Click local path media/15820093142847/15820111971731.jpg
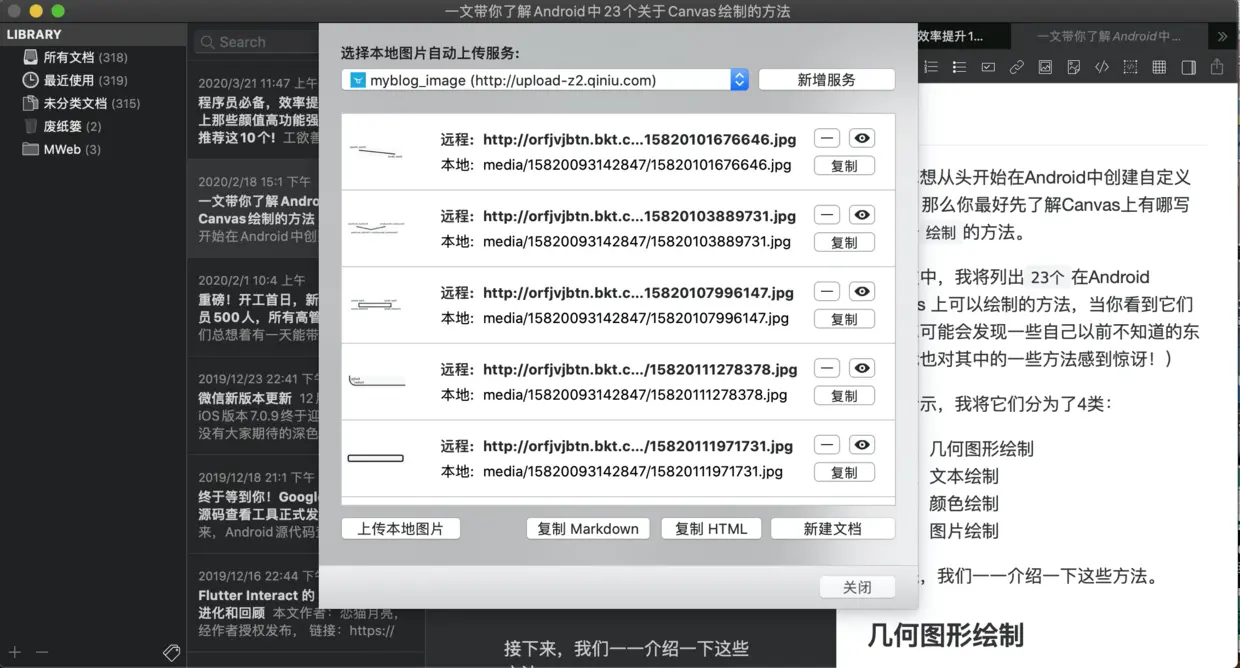1240x668 pixels. 633,471
